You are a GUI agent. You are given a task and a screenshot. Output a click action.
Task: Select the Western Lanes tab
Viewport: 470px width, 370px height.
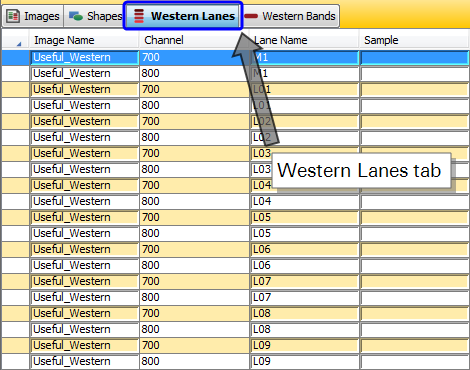(x=183, y=16)
